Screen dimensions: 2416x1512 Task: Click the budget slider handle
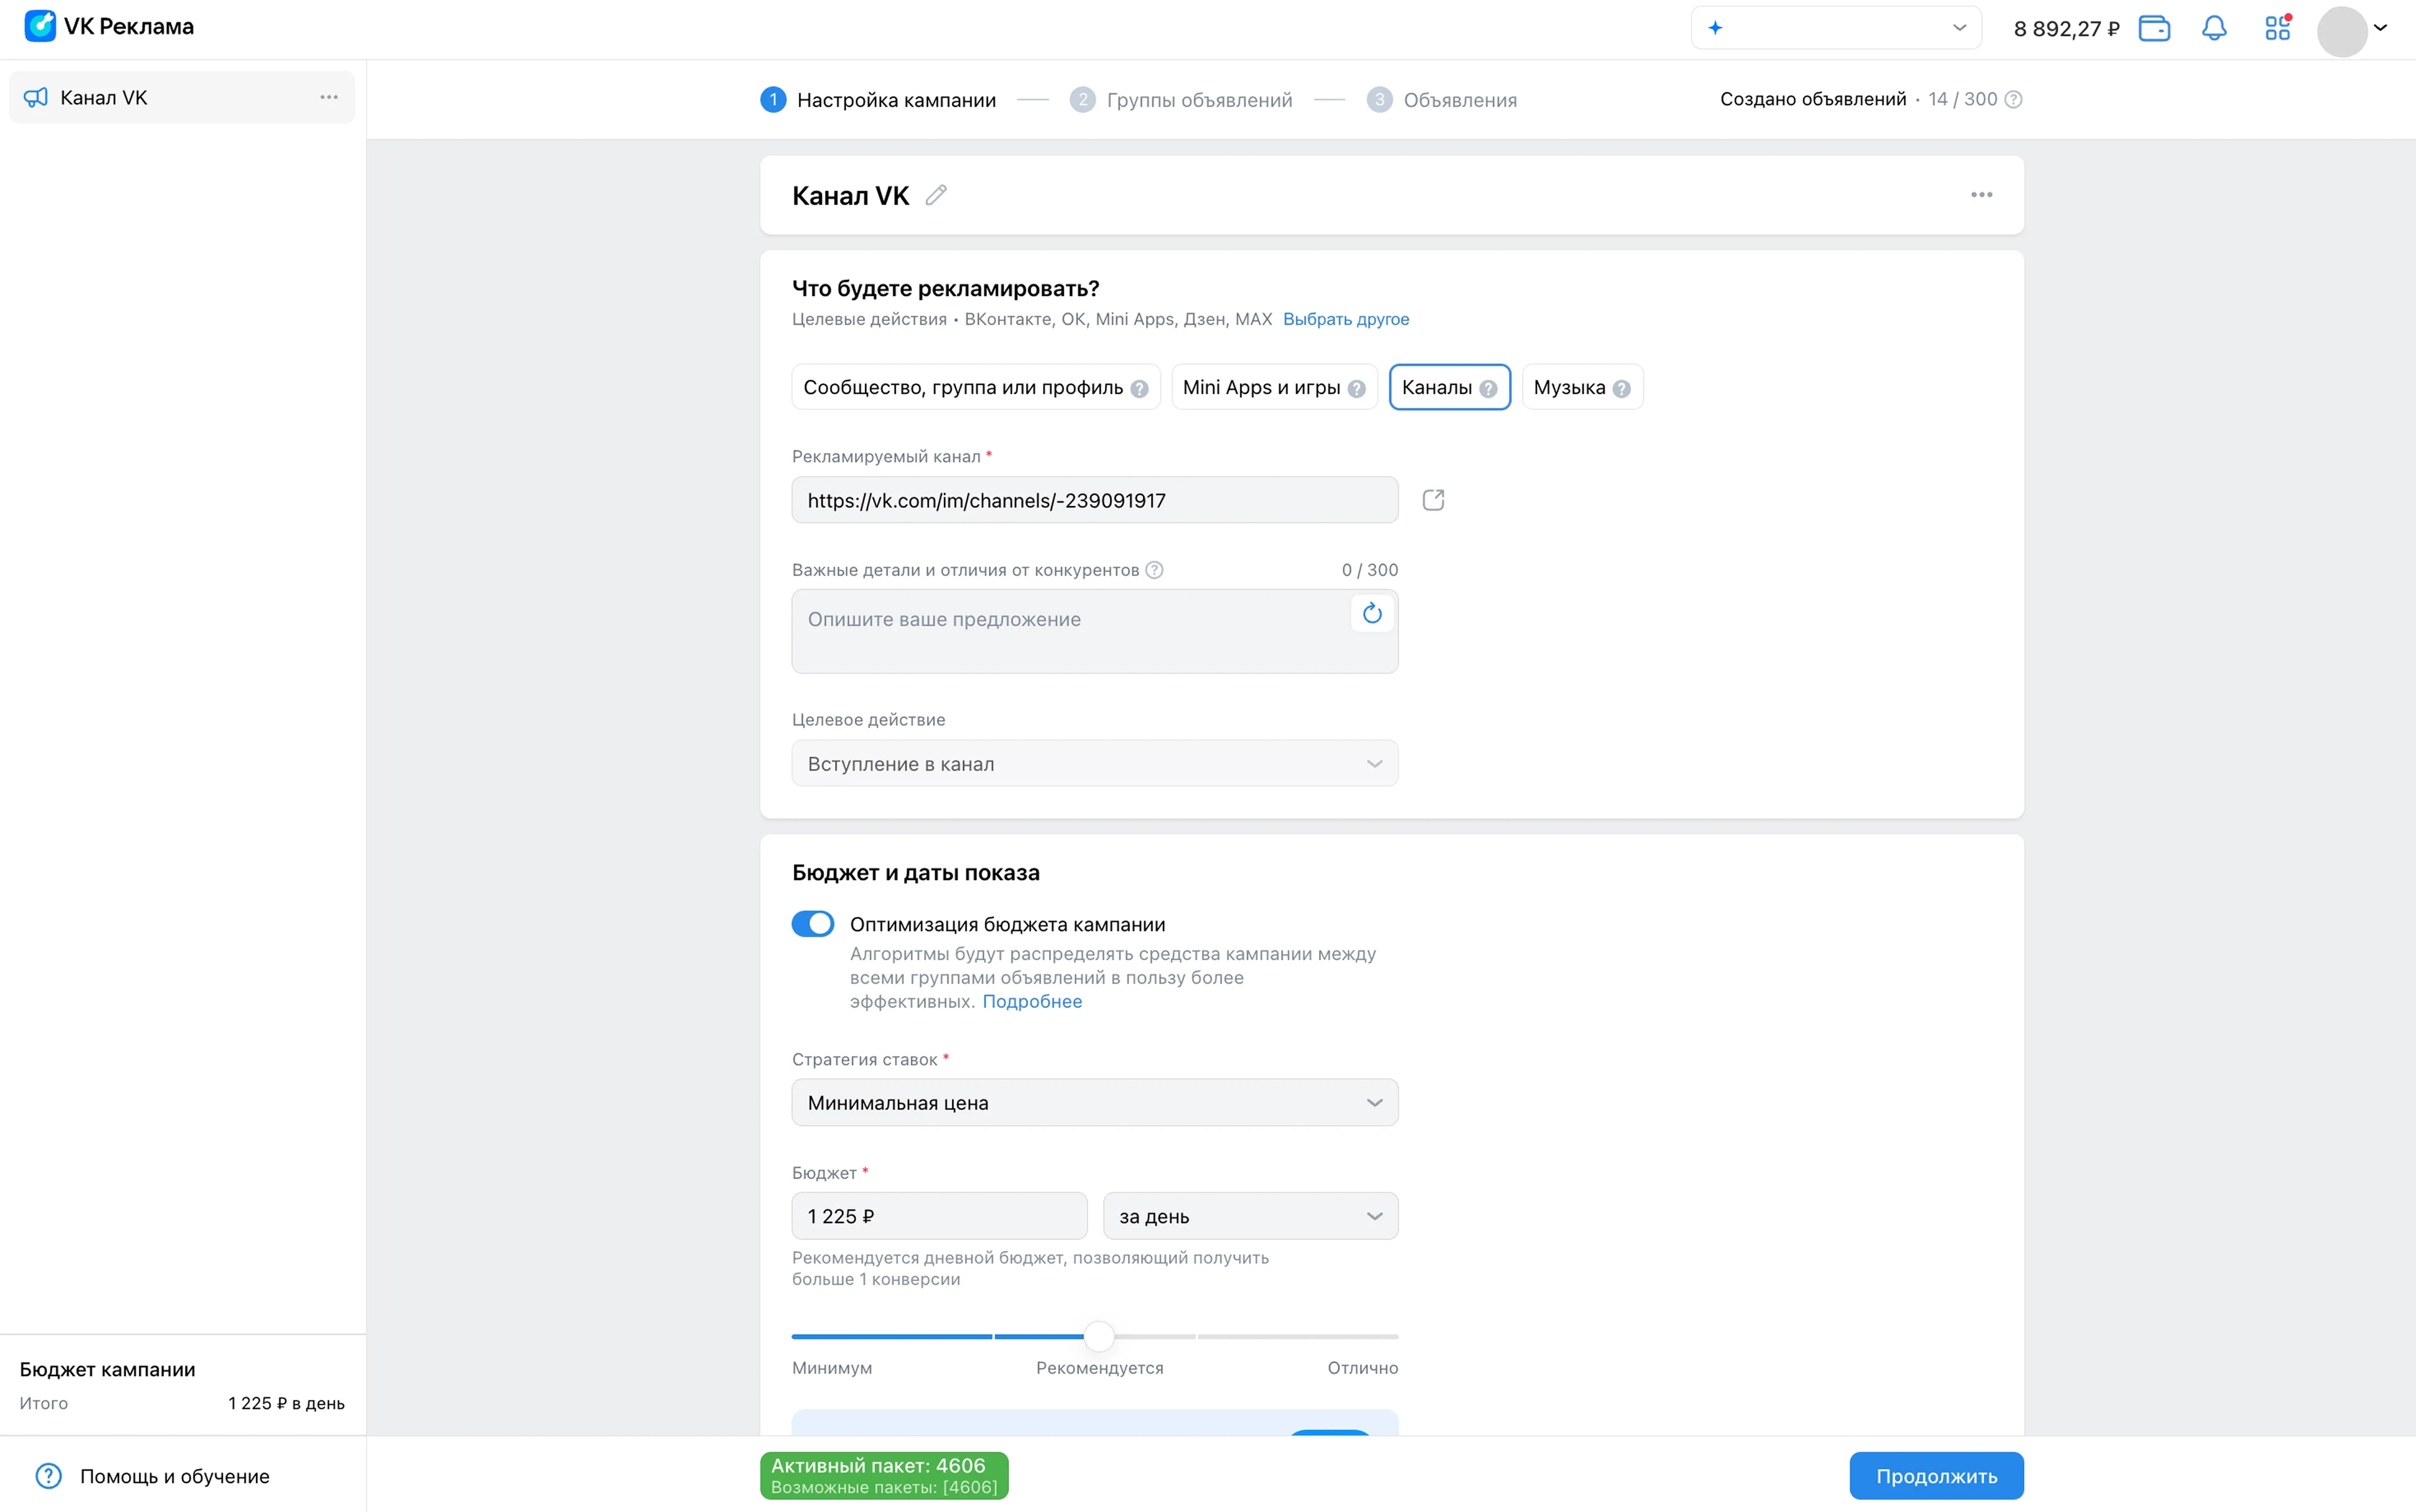(1099, 1336)
